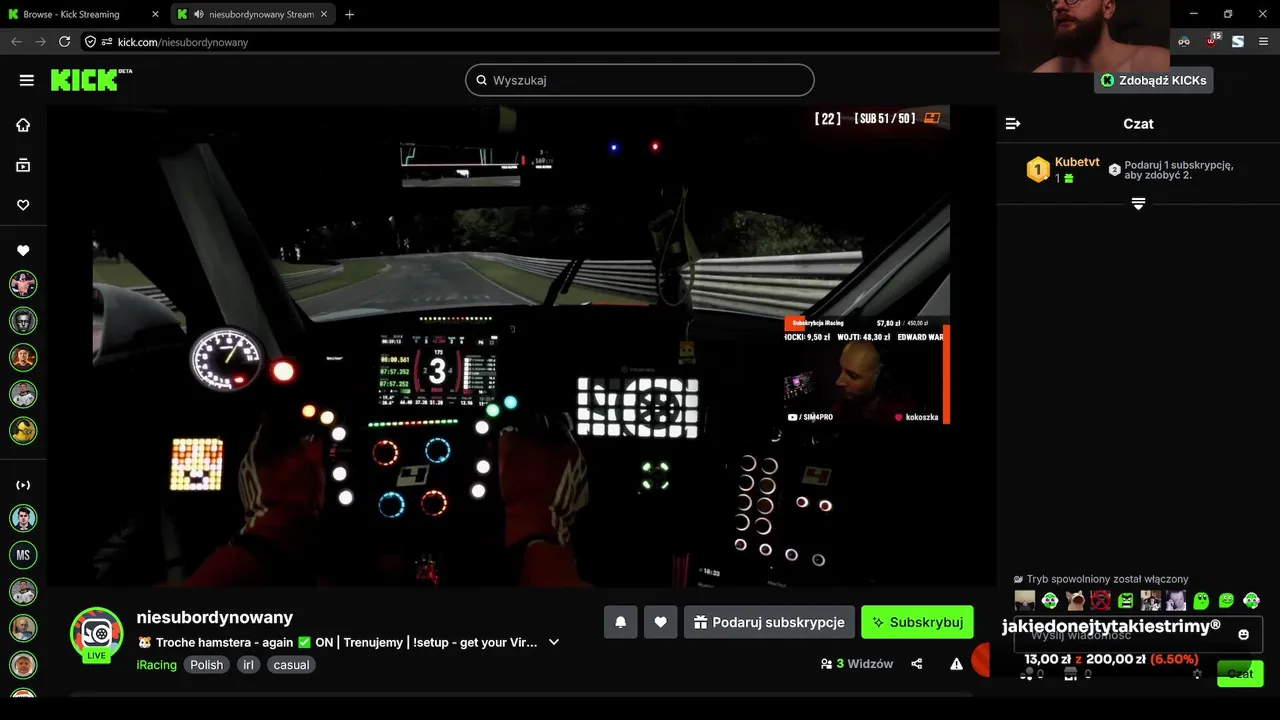Click the browser back arrow

point(16,42)
